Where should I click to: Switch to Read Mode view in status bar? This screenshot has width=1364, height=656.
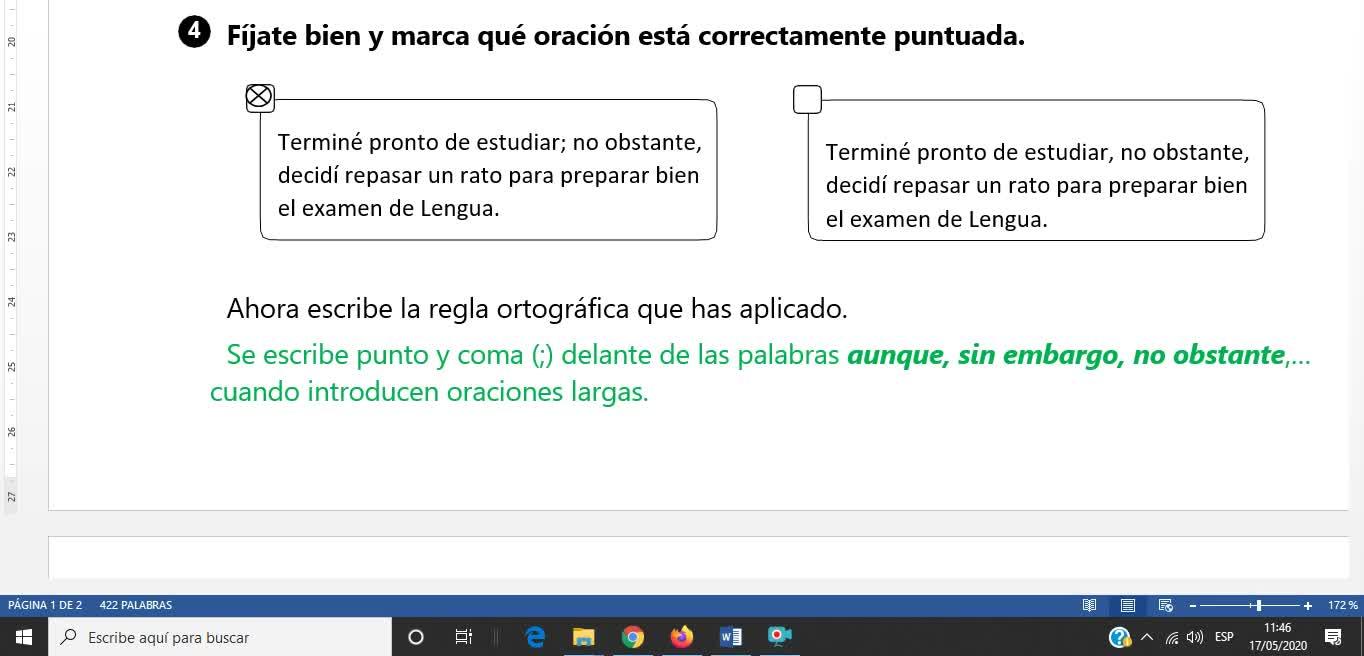[x=1090, y=605]
